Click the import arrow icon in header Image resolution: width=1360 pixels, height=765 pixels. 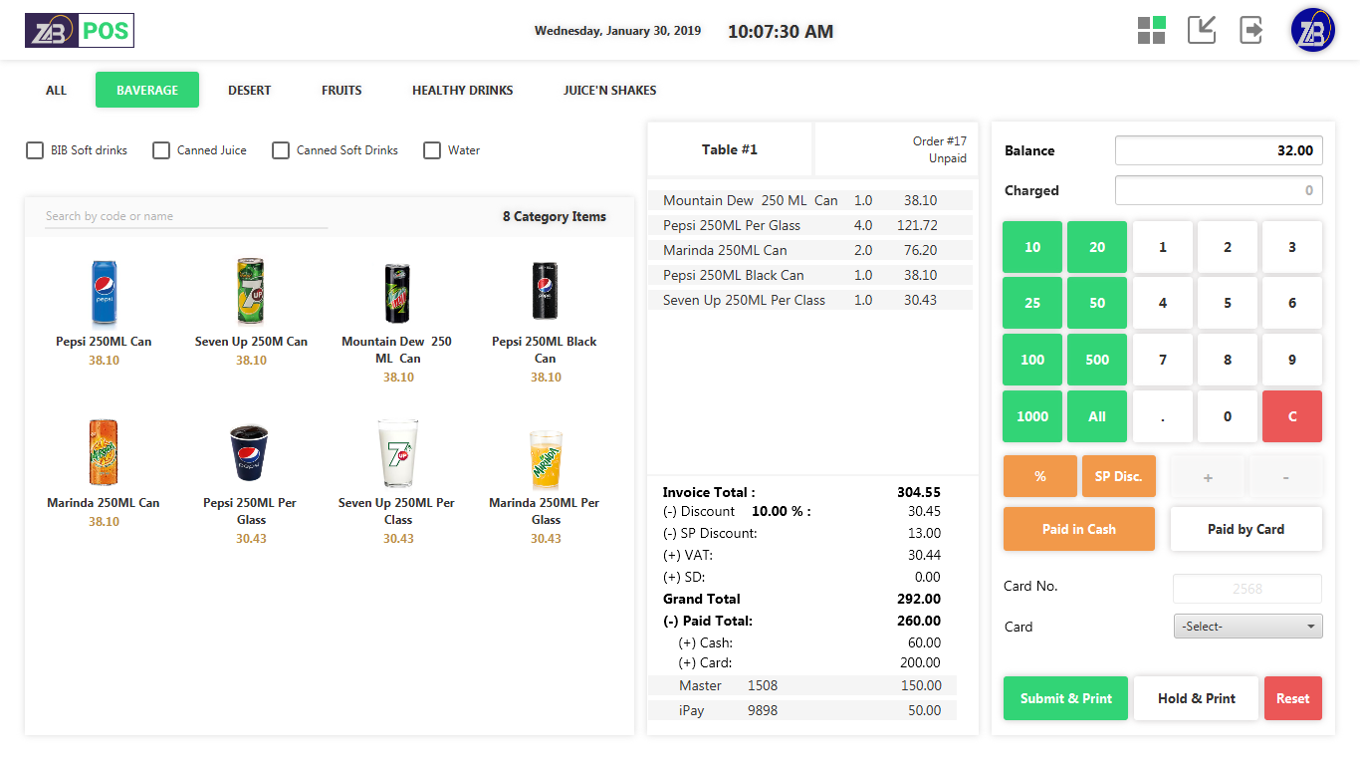point(1201,30)
